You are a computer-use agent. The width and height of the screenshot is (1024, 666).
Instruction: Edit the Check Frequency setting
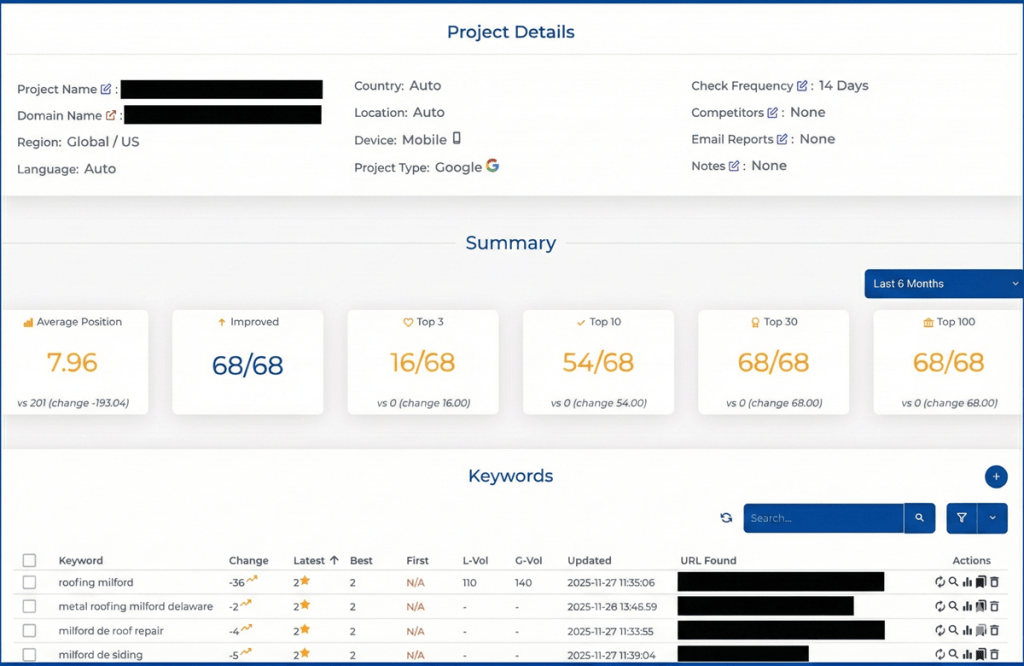[802, 86]
